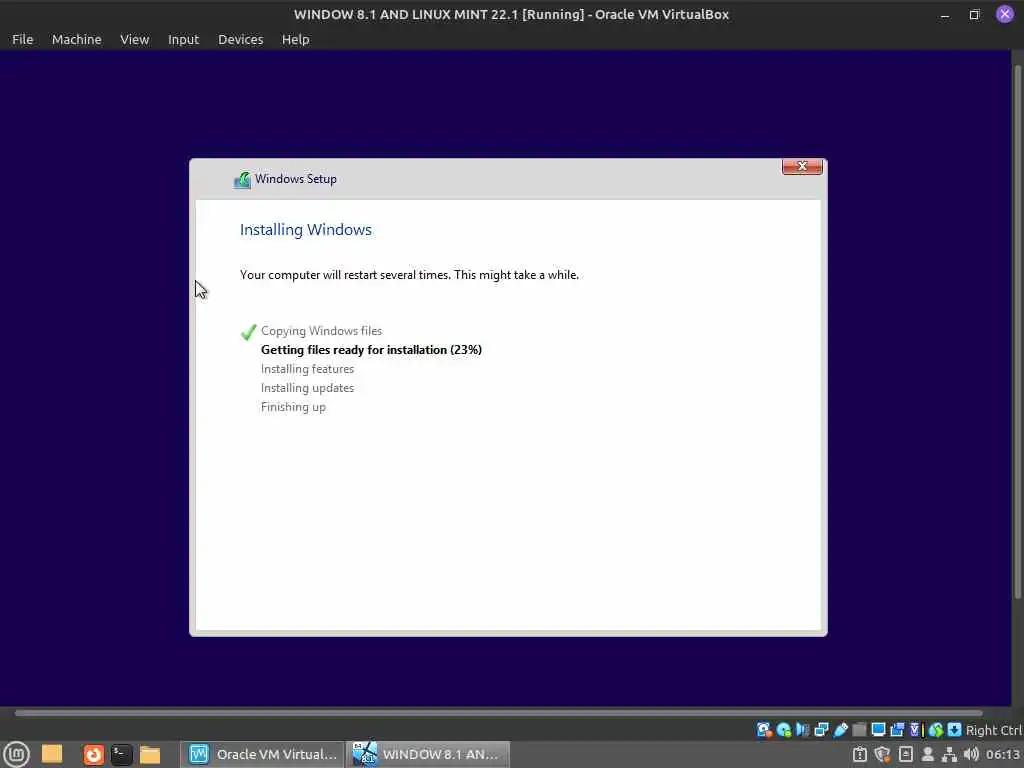The height and width of the screenshot is (768, 1024).
Task: Click the Installing updates step
Action: click(307, 388)
